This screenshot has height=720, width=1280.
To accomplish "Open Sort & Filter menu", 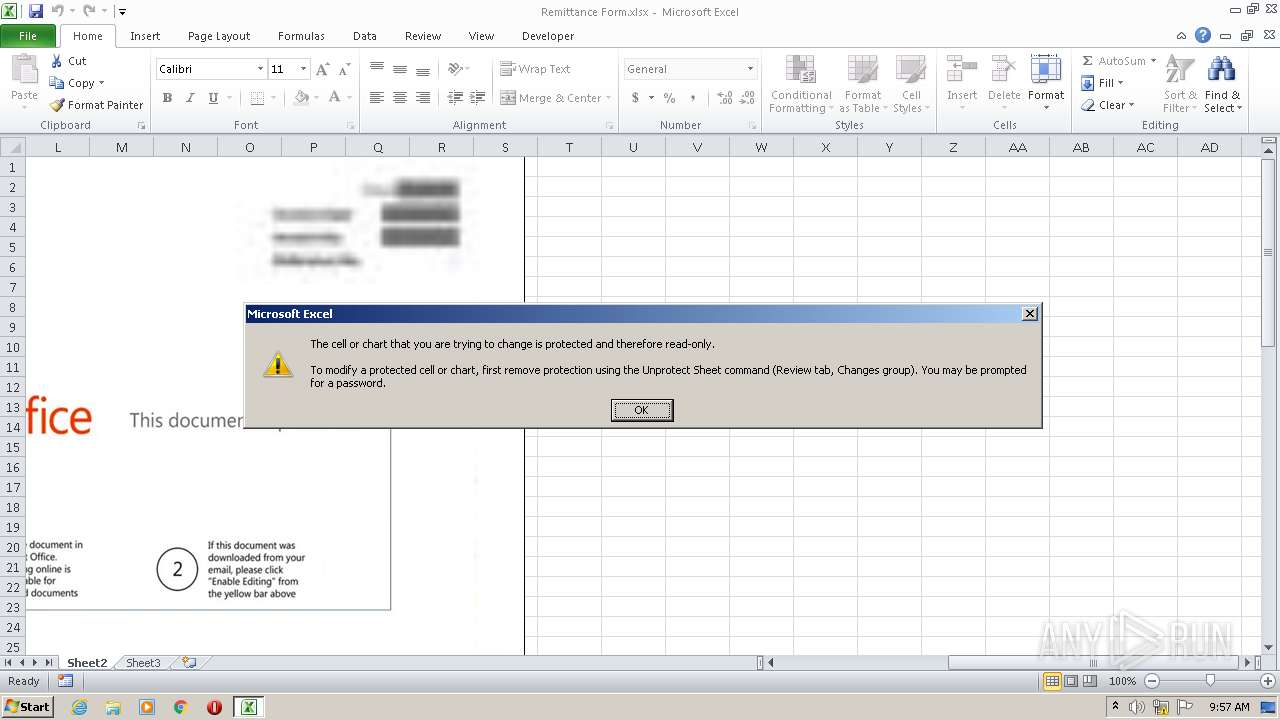I will click(x=1180, y=85).
